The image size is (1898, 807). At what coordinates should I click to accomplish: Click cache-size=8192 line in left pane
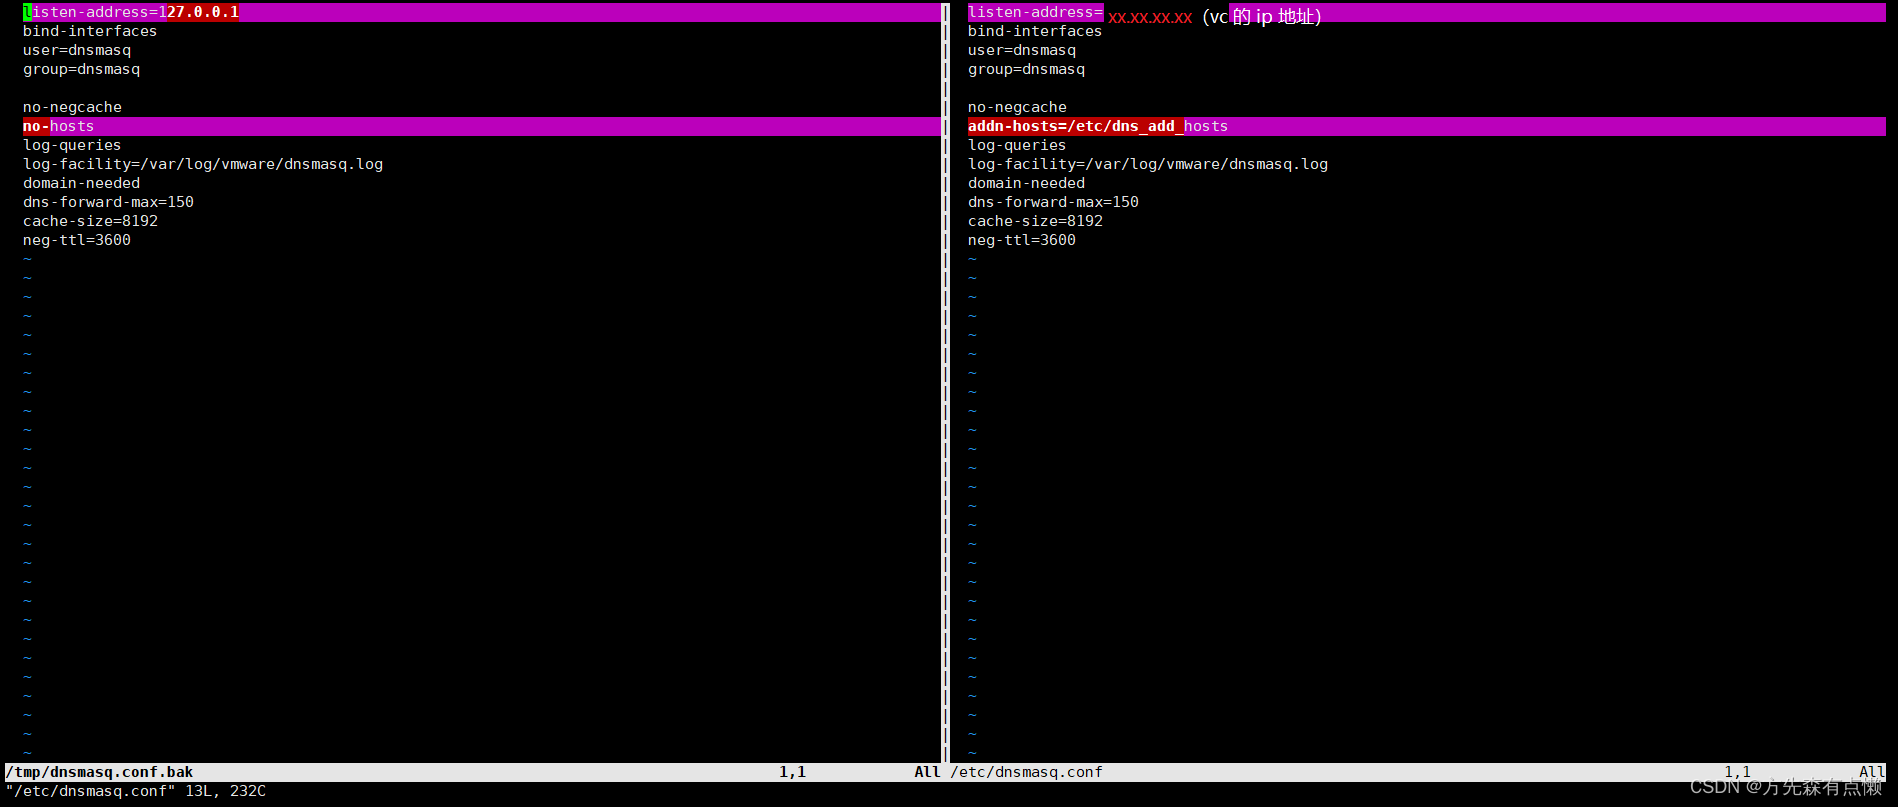pos(91,221)
